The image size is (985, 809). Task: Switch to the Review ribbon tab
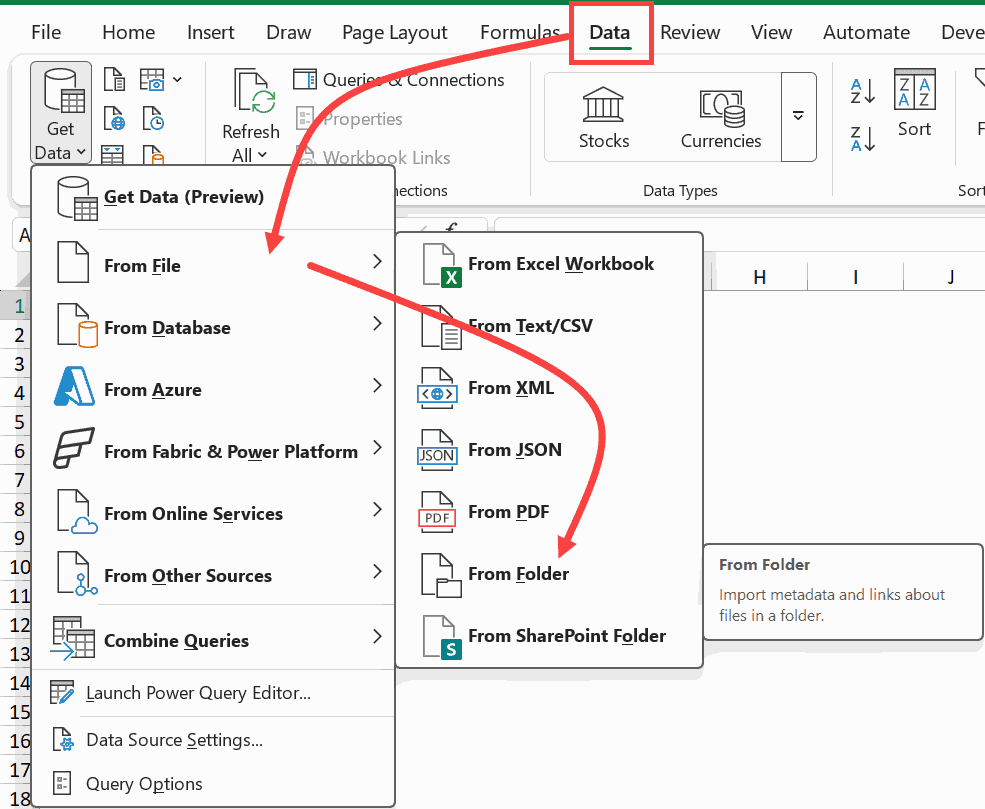(690, 32)
